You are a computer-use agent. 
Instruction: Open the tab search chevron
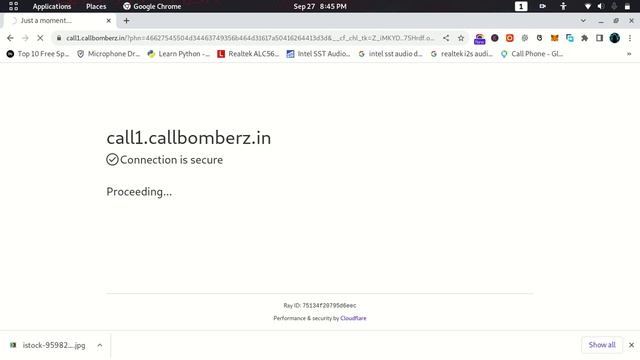(583, 20)
